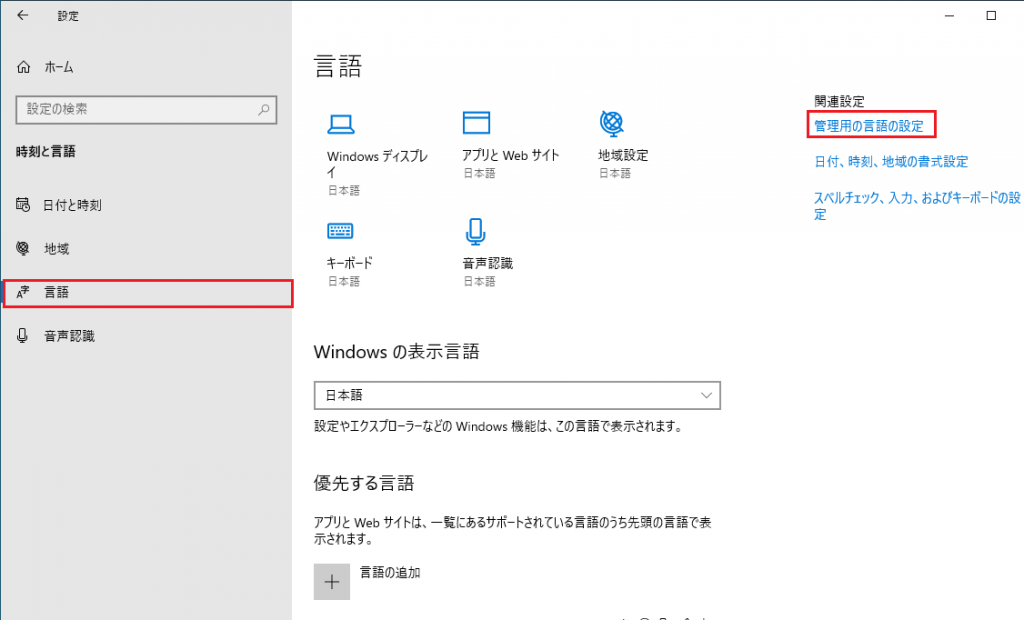Click the window icon for アプリと Web サイト
The height and width of the screenshot is (620, 1024).
(x=476, y=123)
